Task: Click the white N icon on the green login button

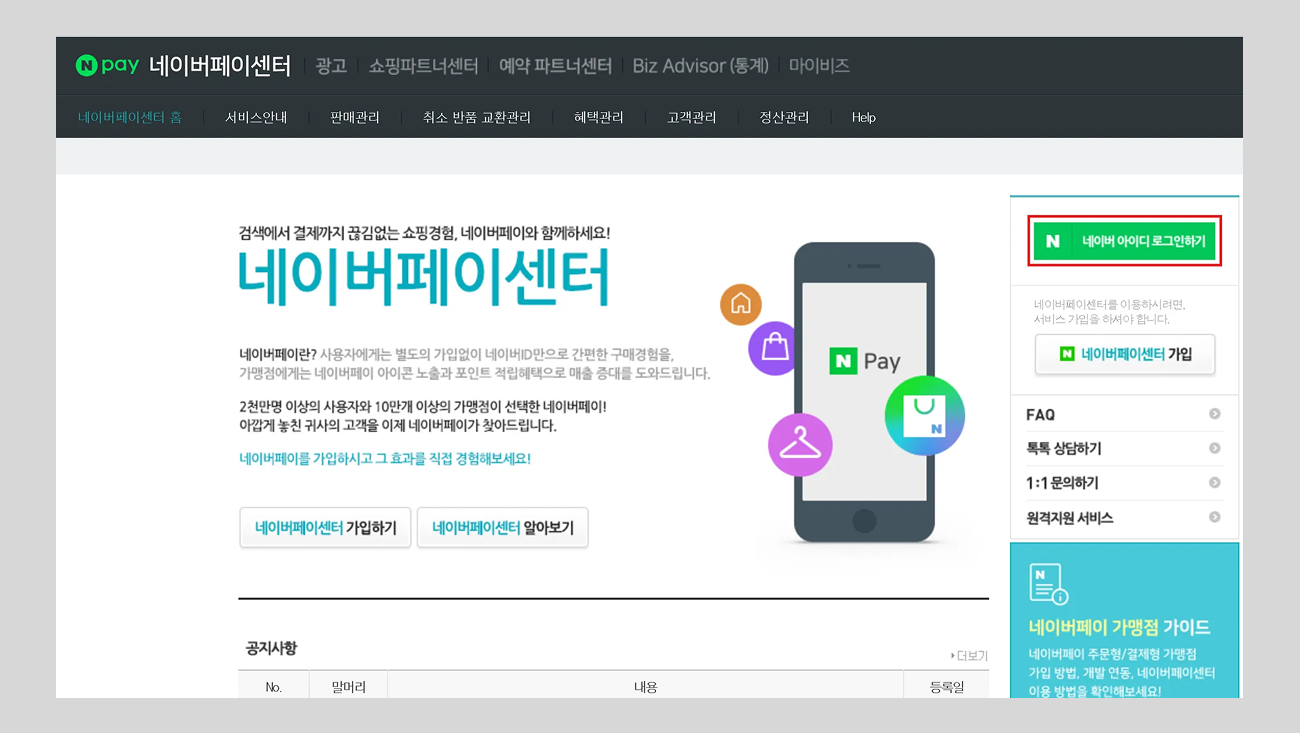Action: tap(1053, 241)
